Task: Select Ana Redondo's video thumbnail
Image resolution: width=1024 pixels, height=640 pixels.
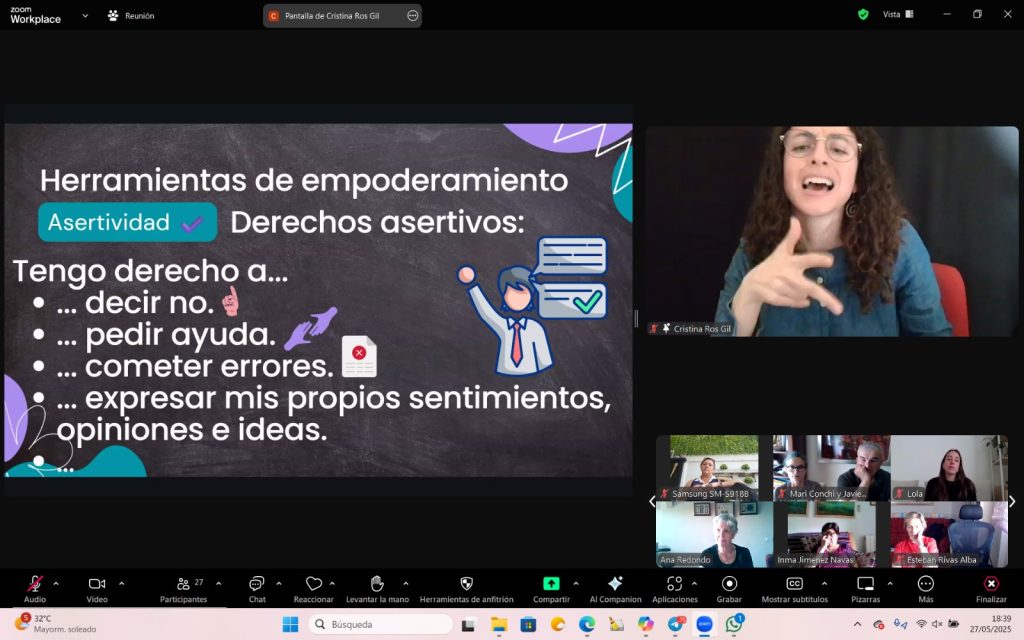Action: [714, 534]
